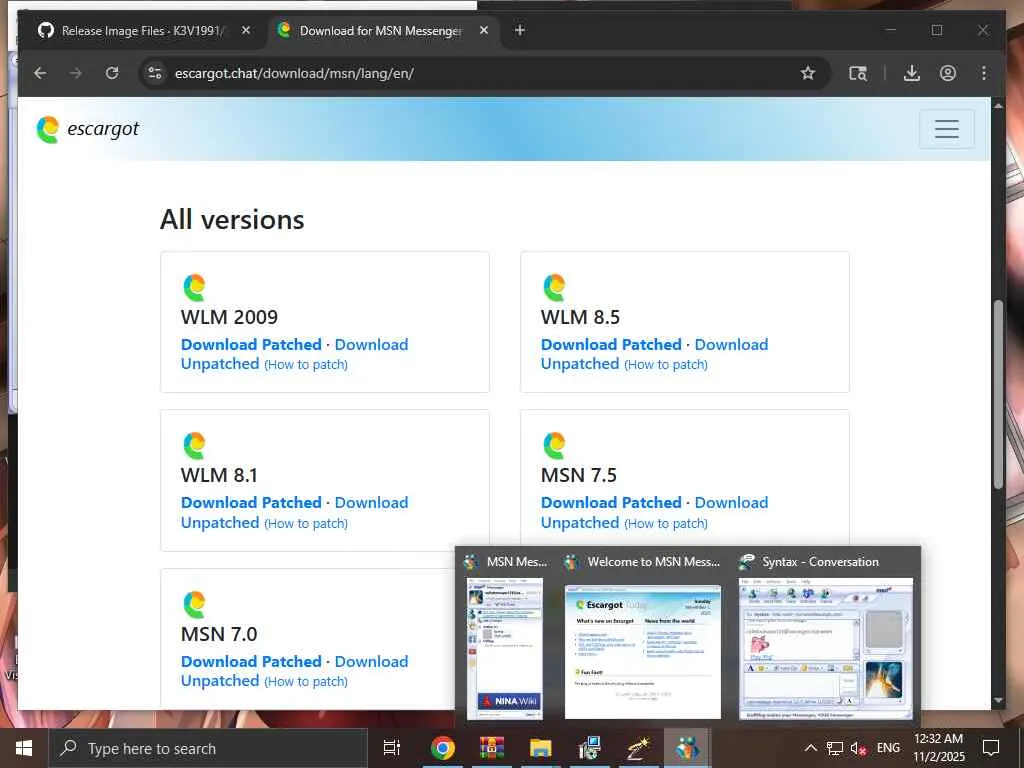Open the notification center icon
The image size is (1024, 768).
tap(991, 748)
